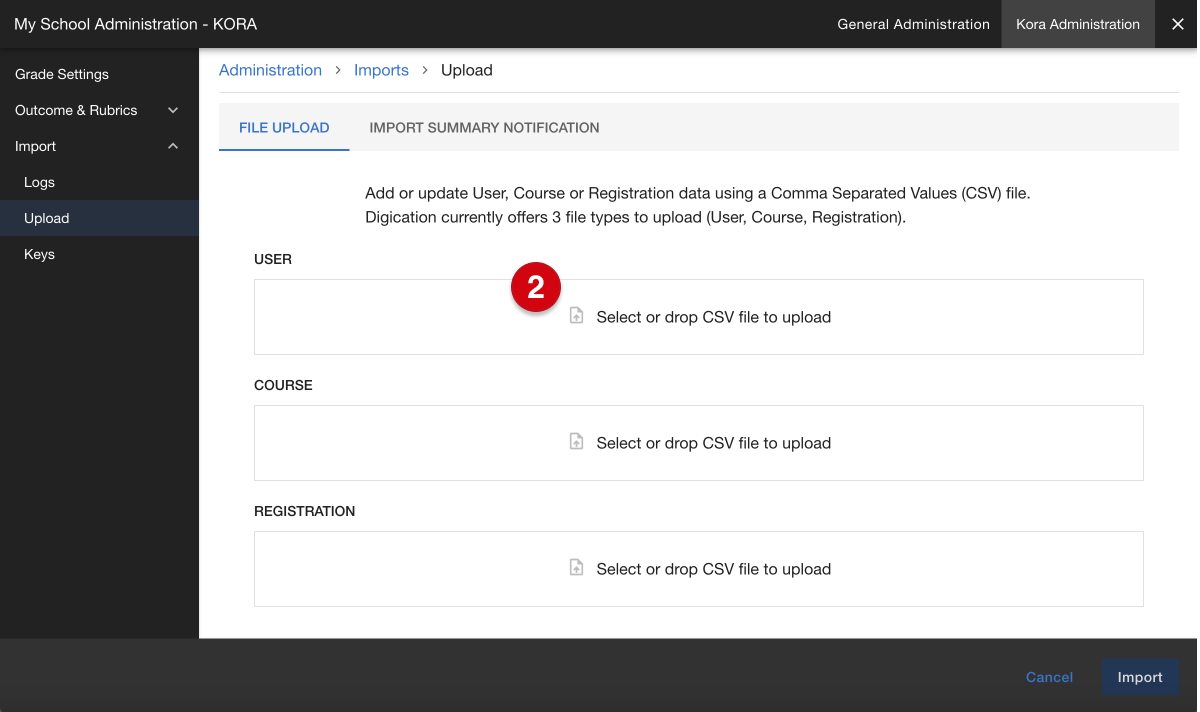Close the administration panel with the X
Screen dimensions: 1200x712
[1178, 24]
